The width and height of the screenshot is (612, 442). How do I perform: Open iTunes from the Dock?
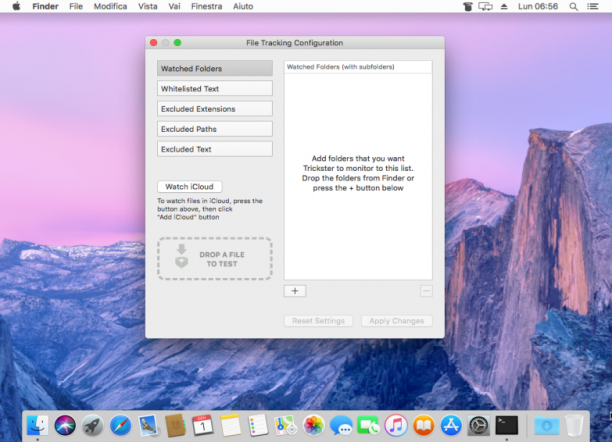pyautogui.click(x=396, y=425)
